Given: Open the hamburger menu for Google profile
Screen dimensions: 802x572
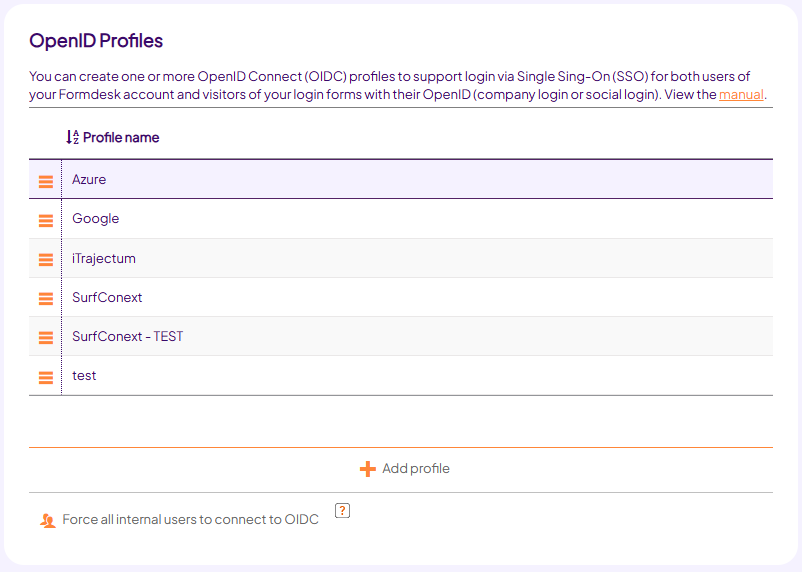Looking at the screenshot, I should (46, 221).
